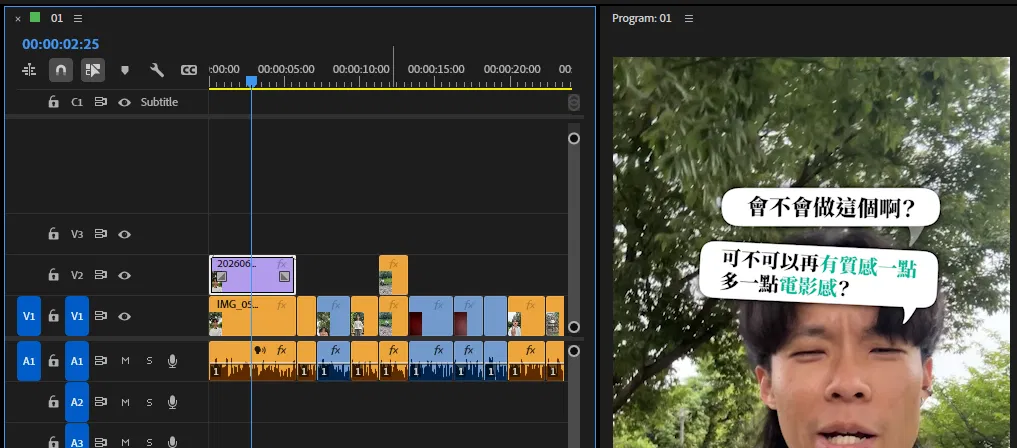1017x448 pixels.
Task: Mute the A1 audio track
Action: tap(125, 360)
